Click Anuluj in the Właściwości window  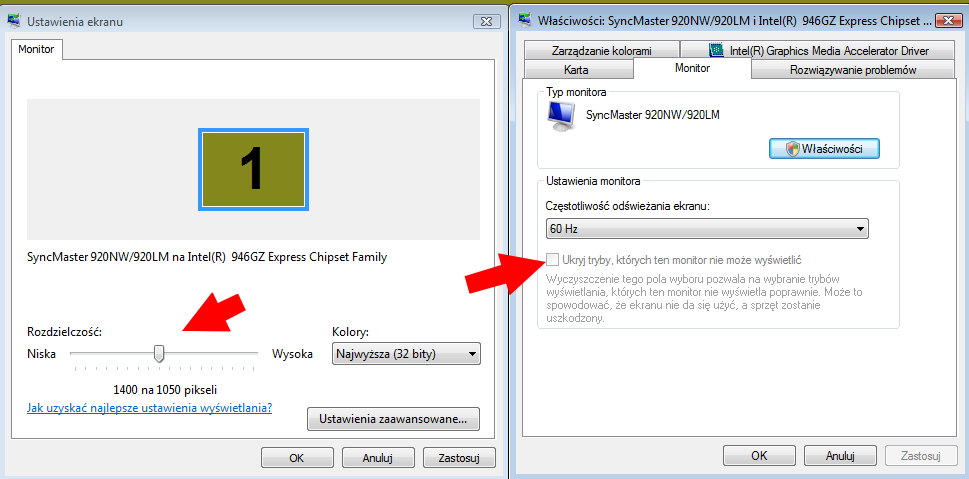click(x=840, y=456)
